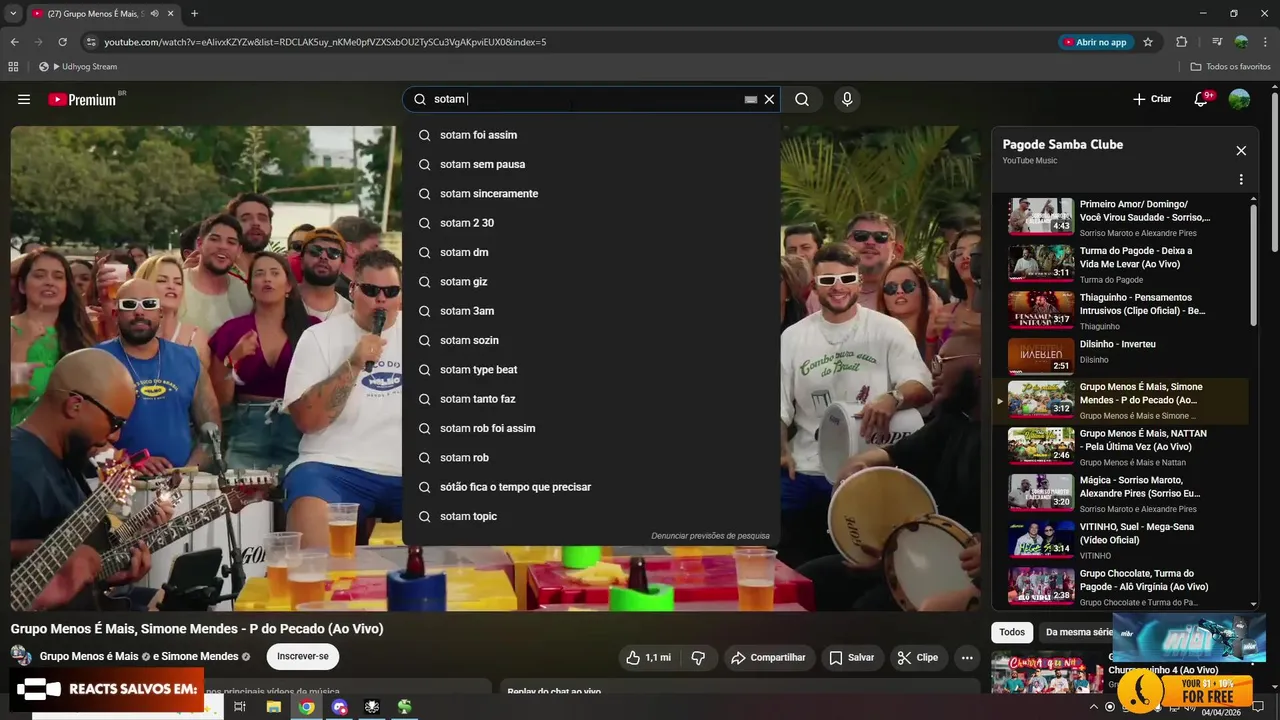Click Denunciar previsões de pesquisa link

(710, 536)
